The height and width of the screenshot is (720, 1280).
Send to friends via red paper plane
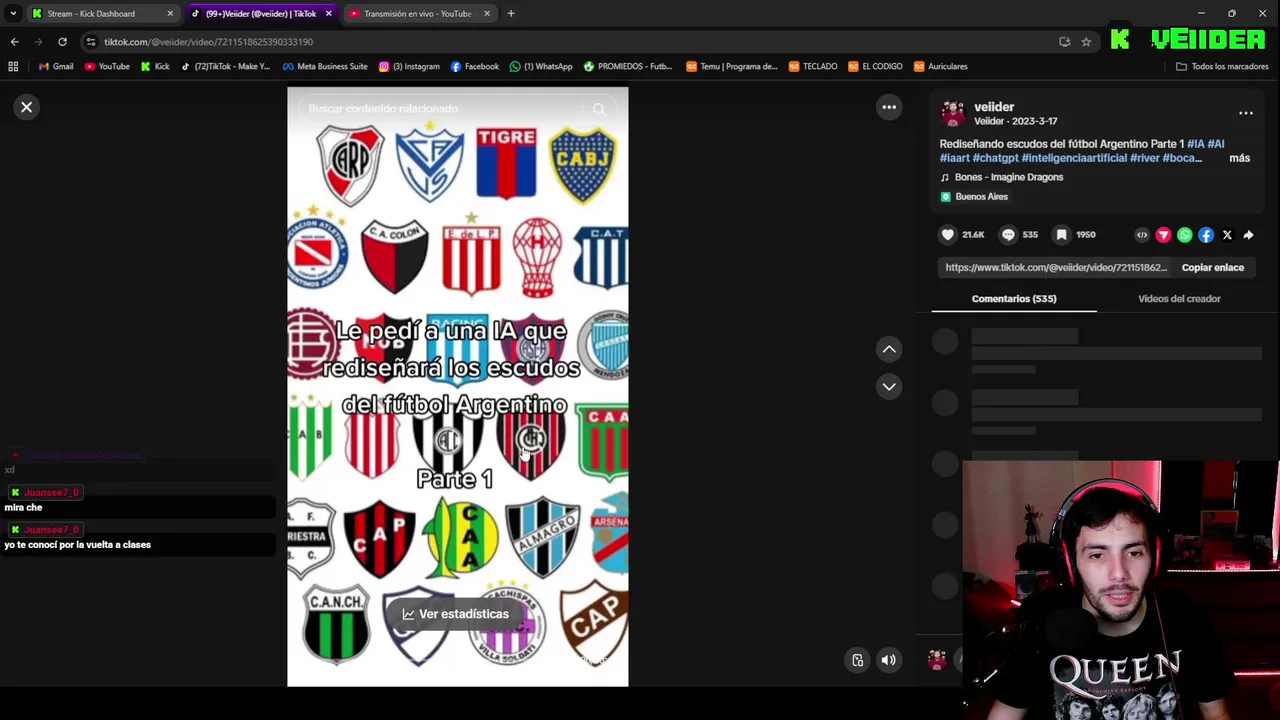click(x=1163, y=235)
